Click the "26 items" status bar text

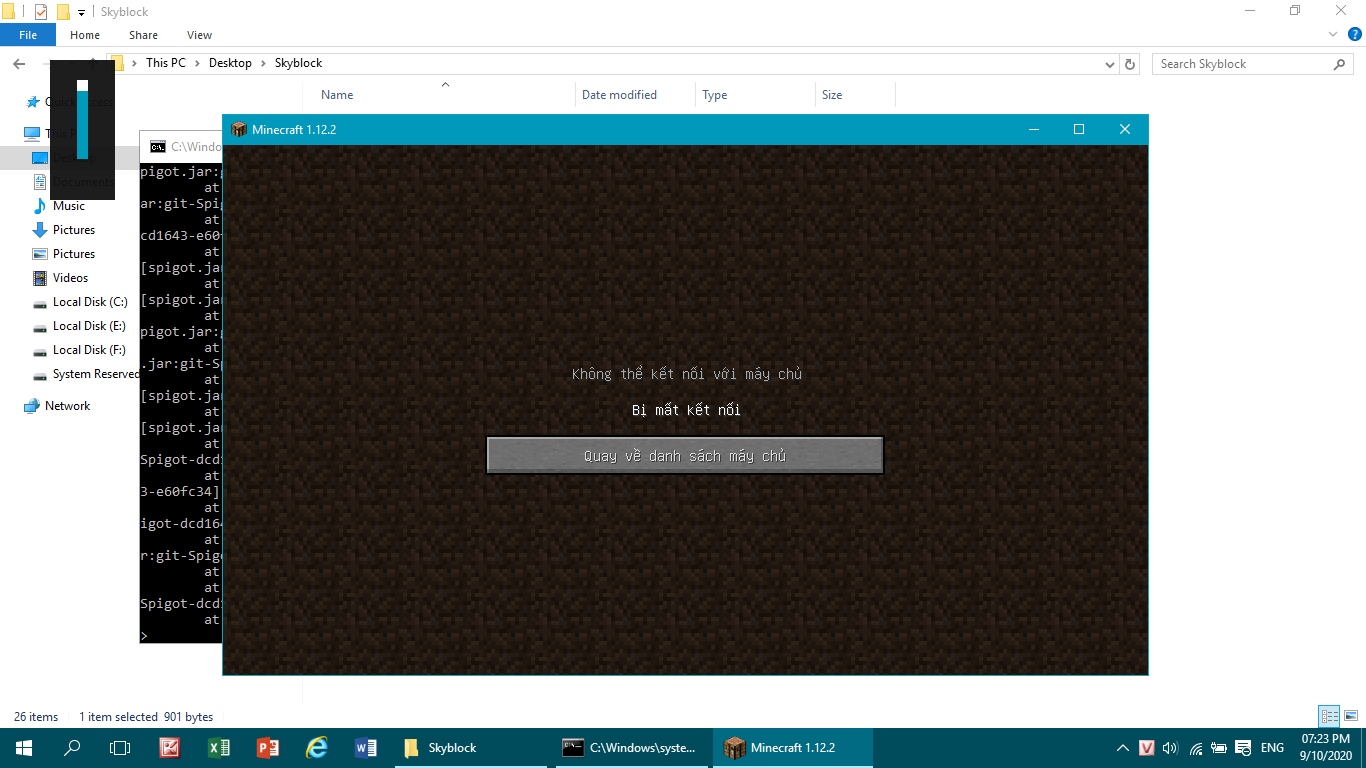[x=36, y=717]
